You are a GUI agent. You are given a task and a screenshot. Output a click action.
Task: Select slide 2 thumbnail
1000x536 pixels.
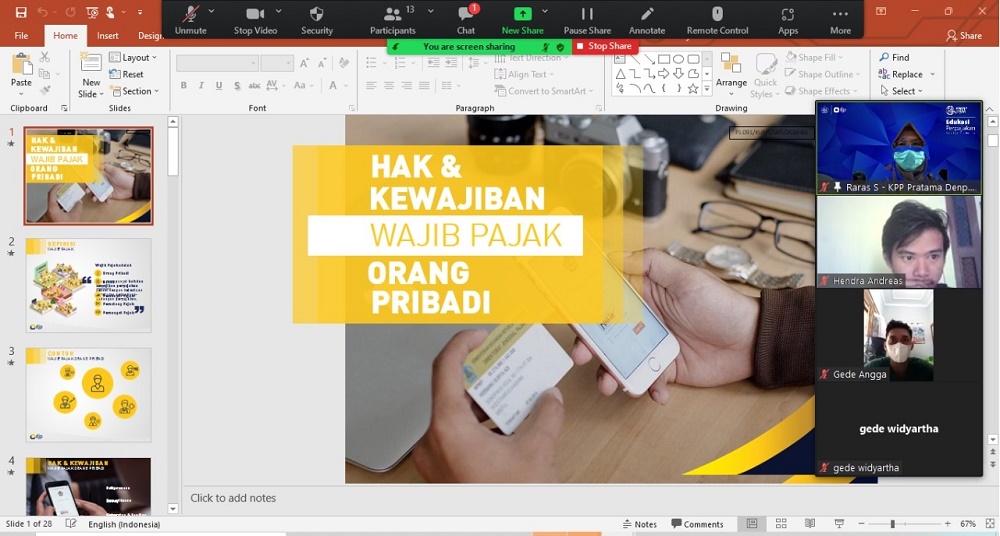point(89,285)
